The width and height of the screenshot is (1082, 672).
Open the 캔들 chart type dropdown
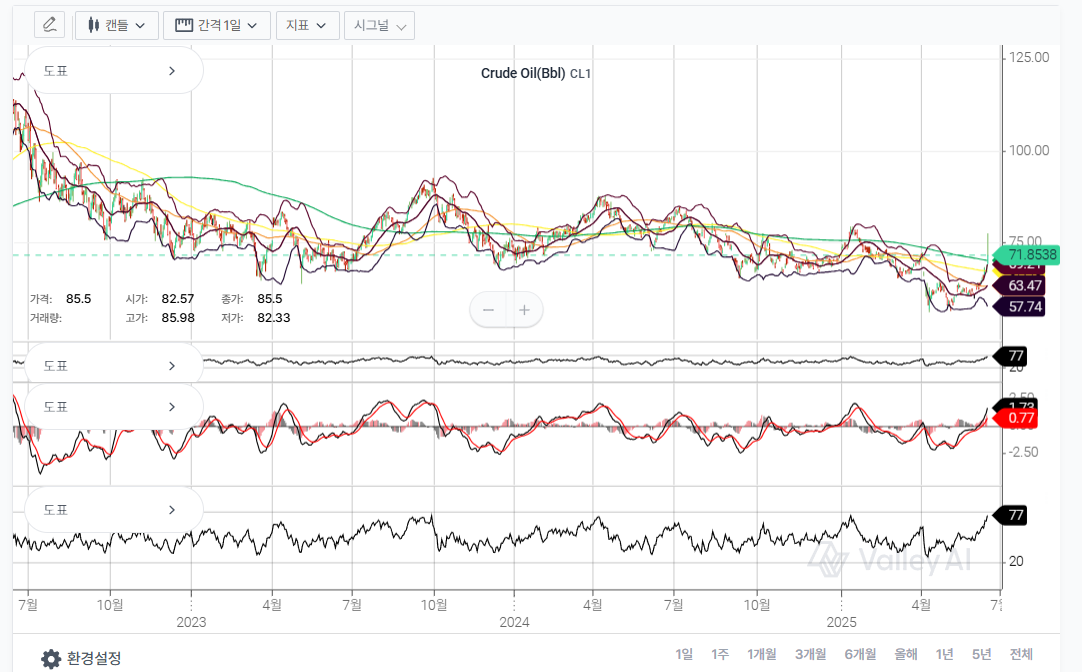[x=117, y=25]
